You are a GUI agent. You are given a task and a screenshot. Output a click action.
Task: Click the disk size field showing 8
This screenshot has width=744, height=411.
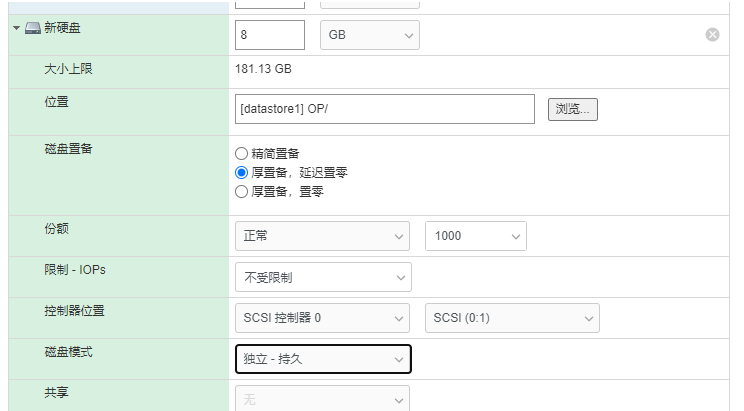270,35
